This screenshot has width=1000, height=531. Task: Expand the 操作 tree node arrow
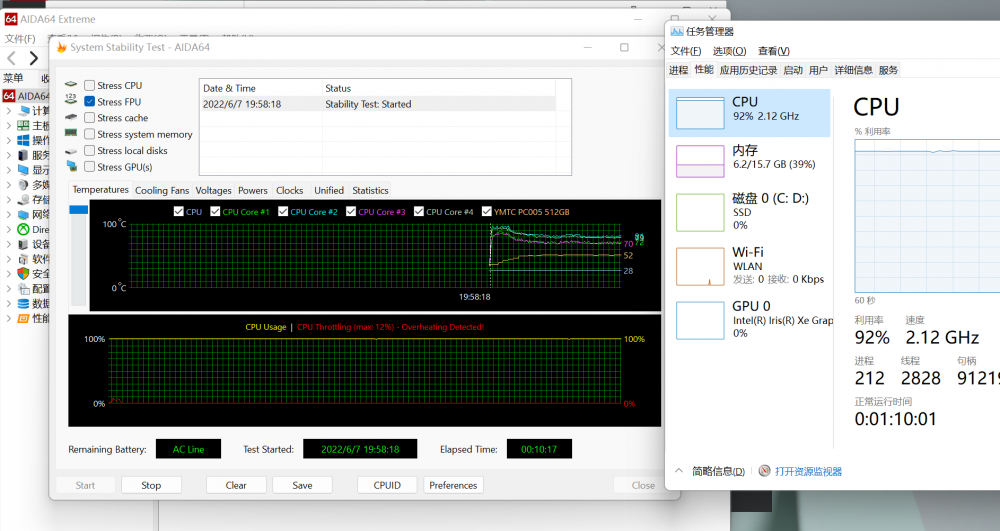pyautogui.click(x=9, y=140)
